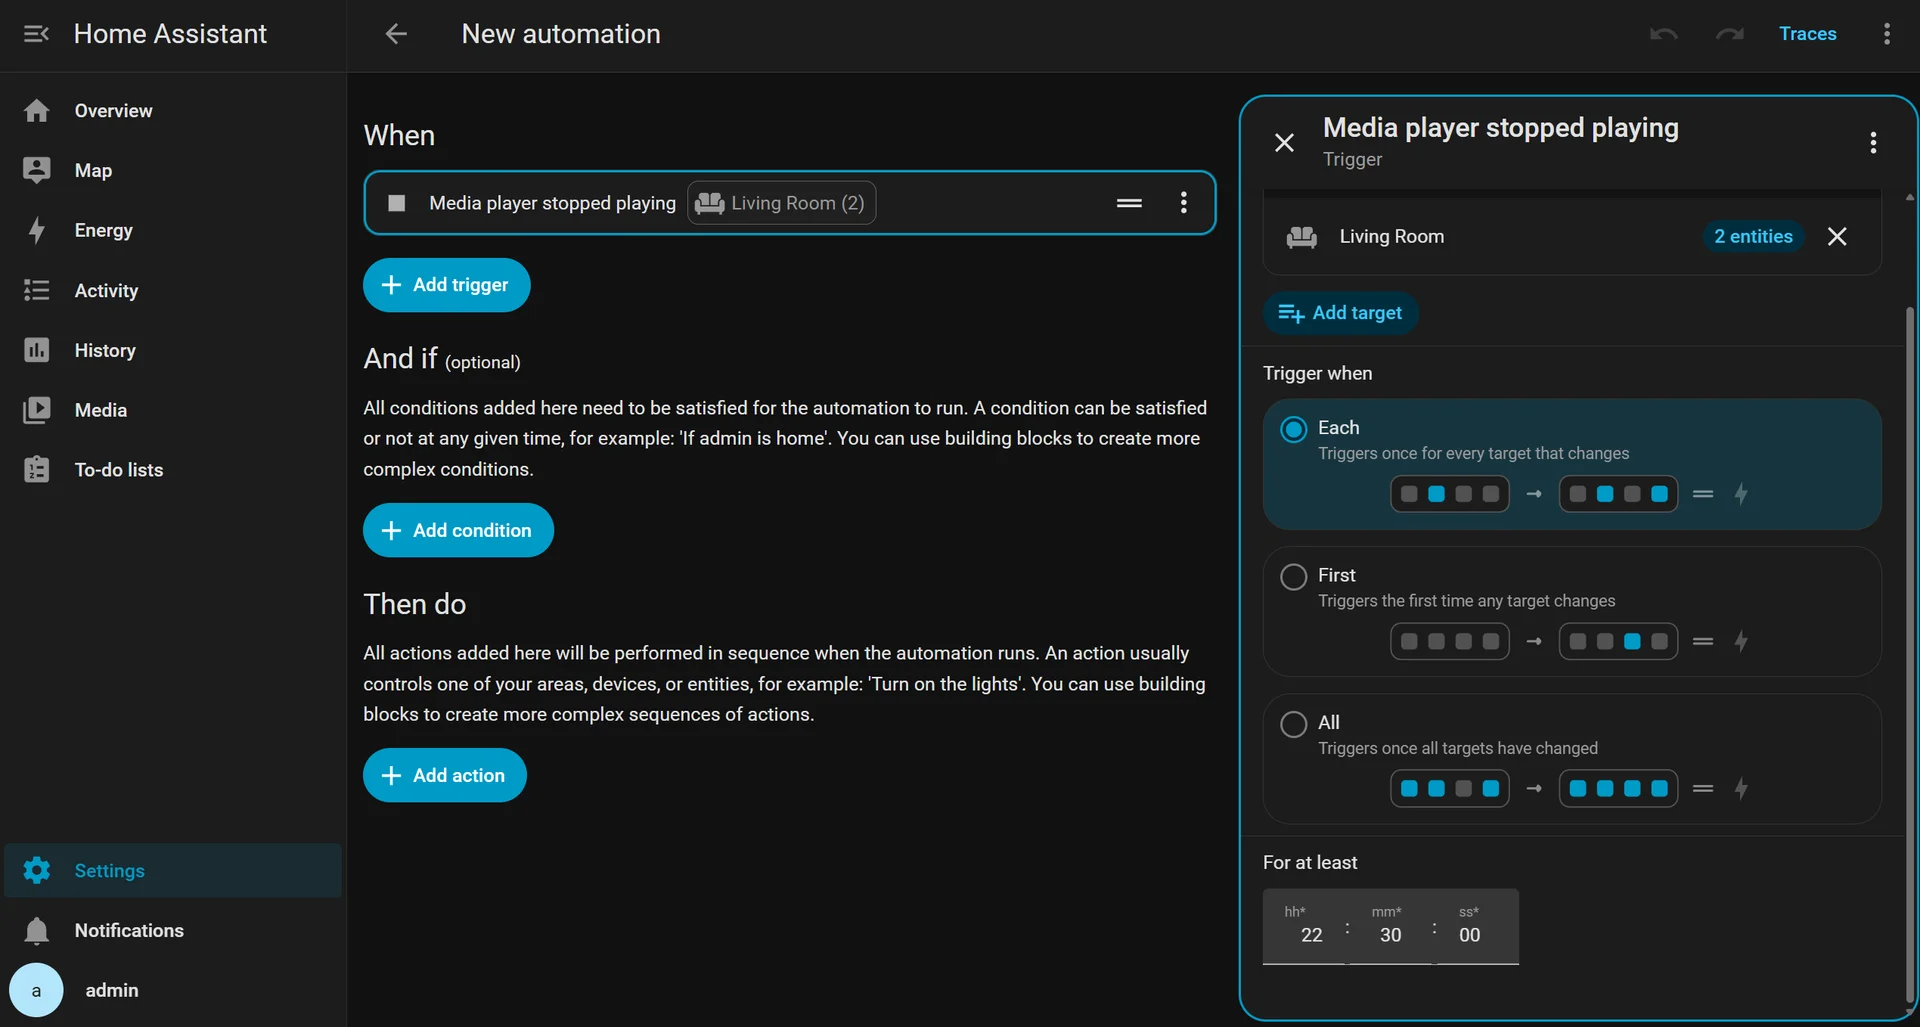Image resolution: width=1920 pixels, height=1027 pixels.
Task: Open the Energy lightning icon
Action: point(37,231)
